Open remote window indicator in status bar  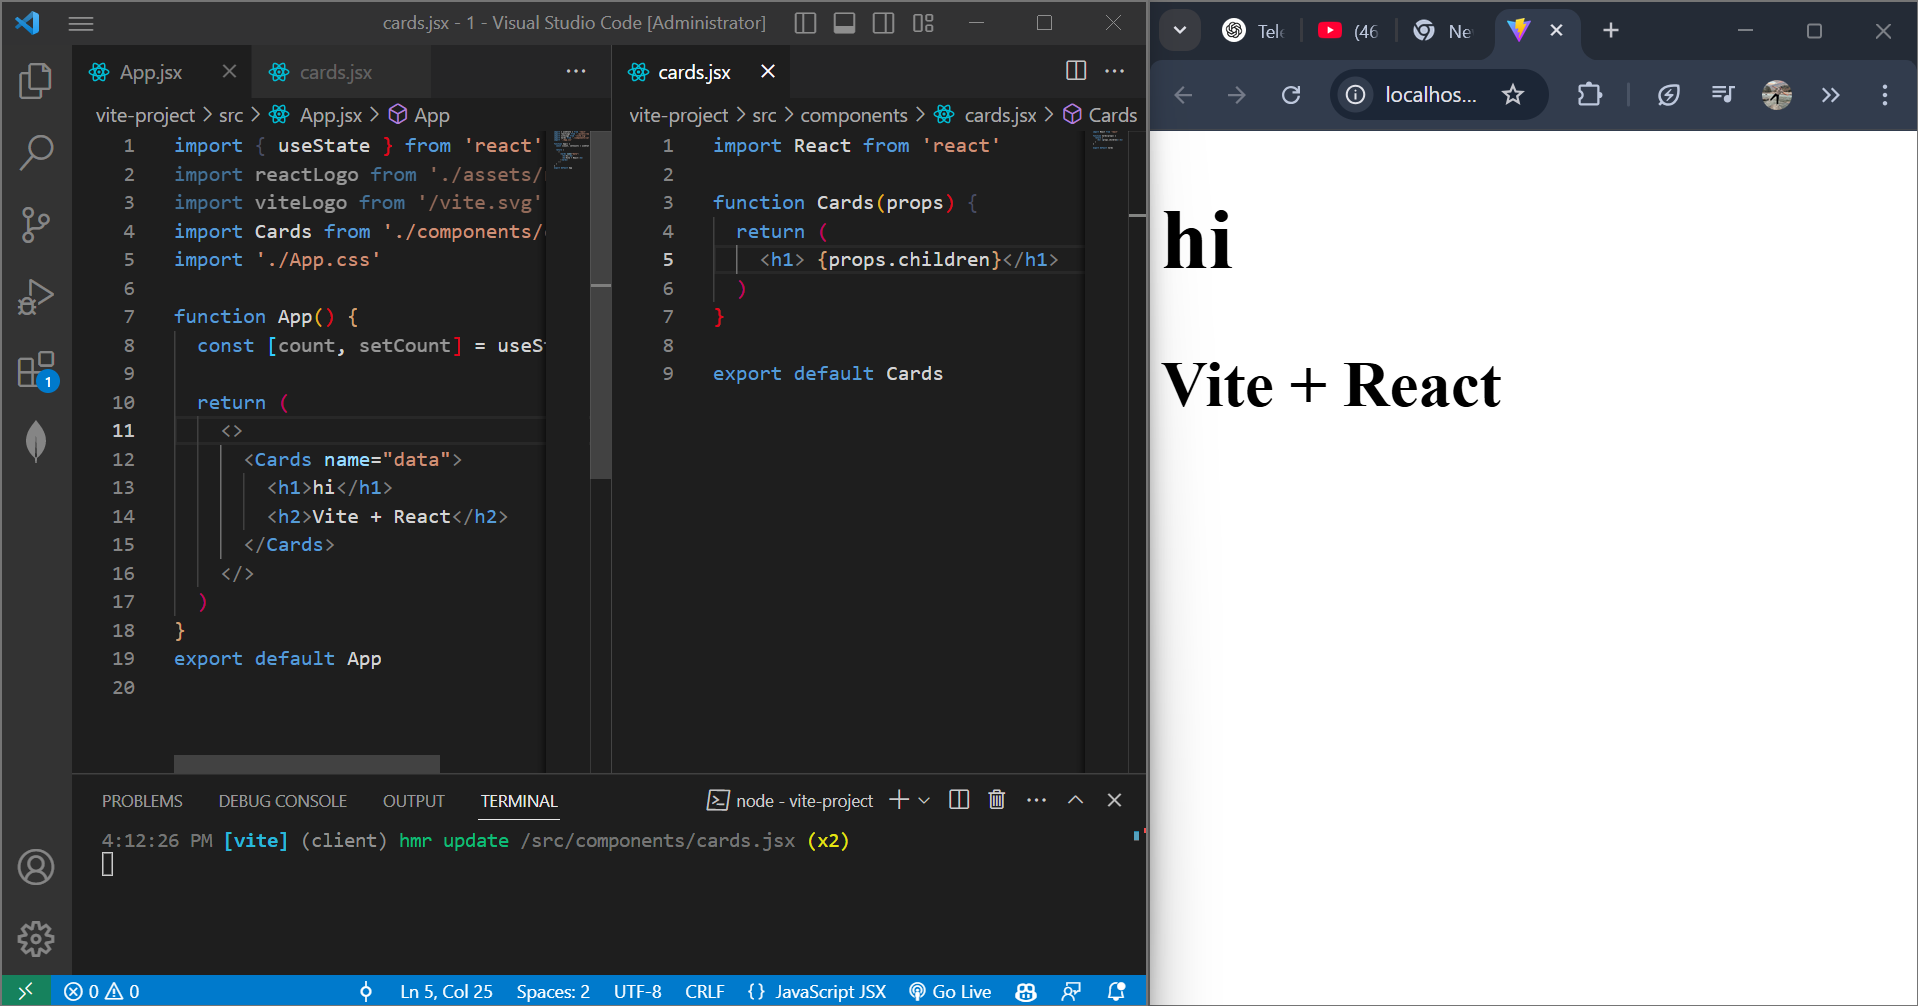point(26,991)
